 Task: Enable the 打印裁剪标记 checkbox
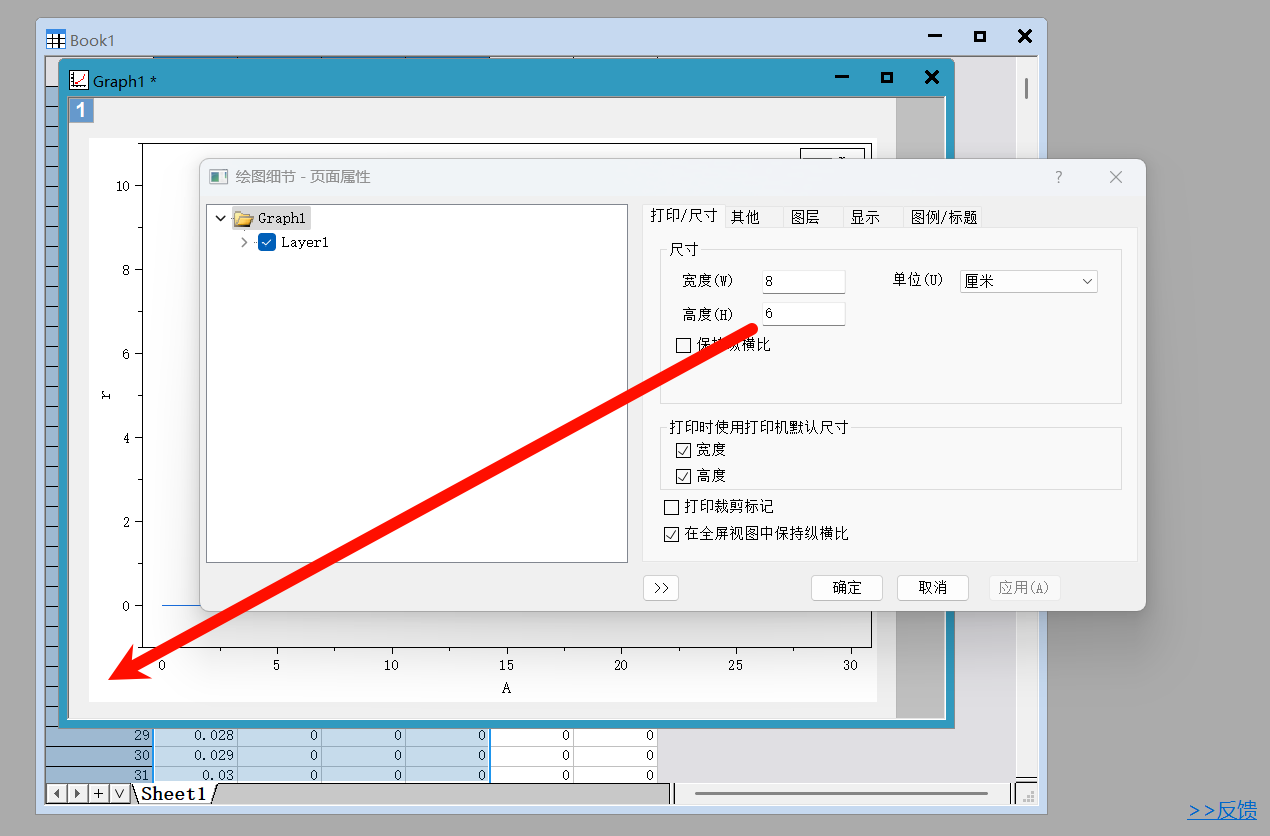pyautogui.click(x=671, y=507)
